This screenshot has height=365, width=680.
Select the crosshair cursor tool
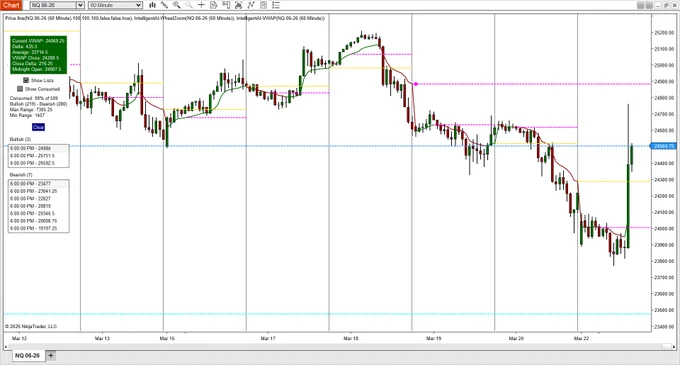pos(201,5)
